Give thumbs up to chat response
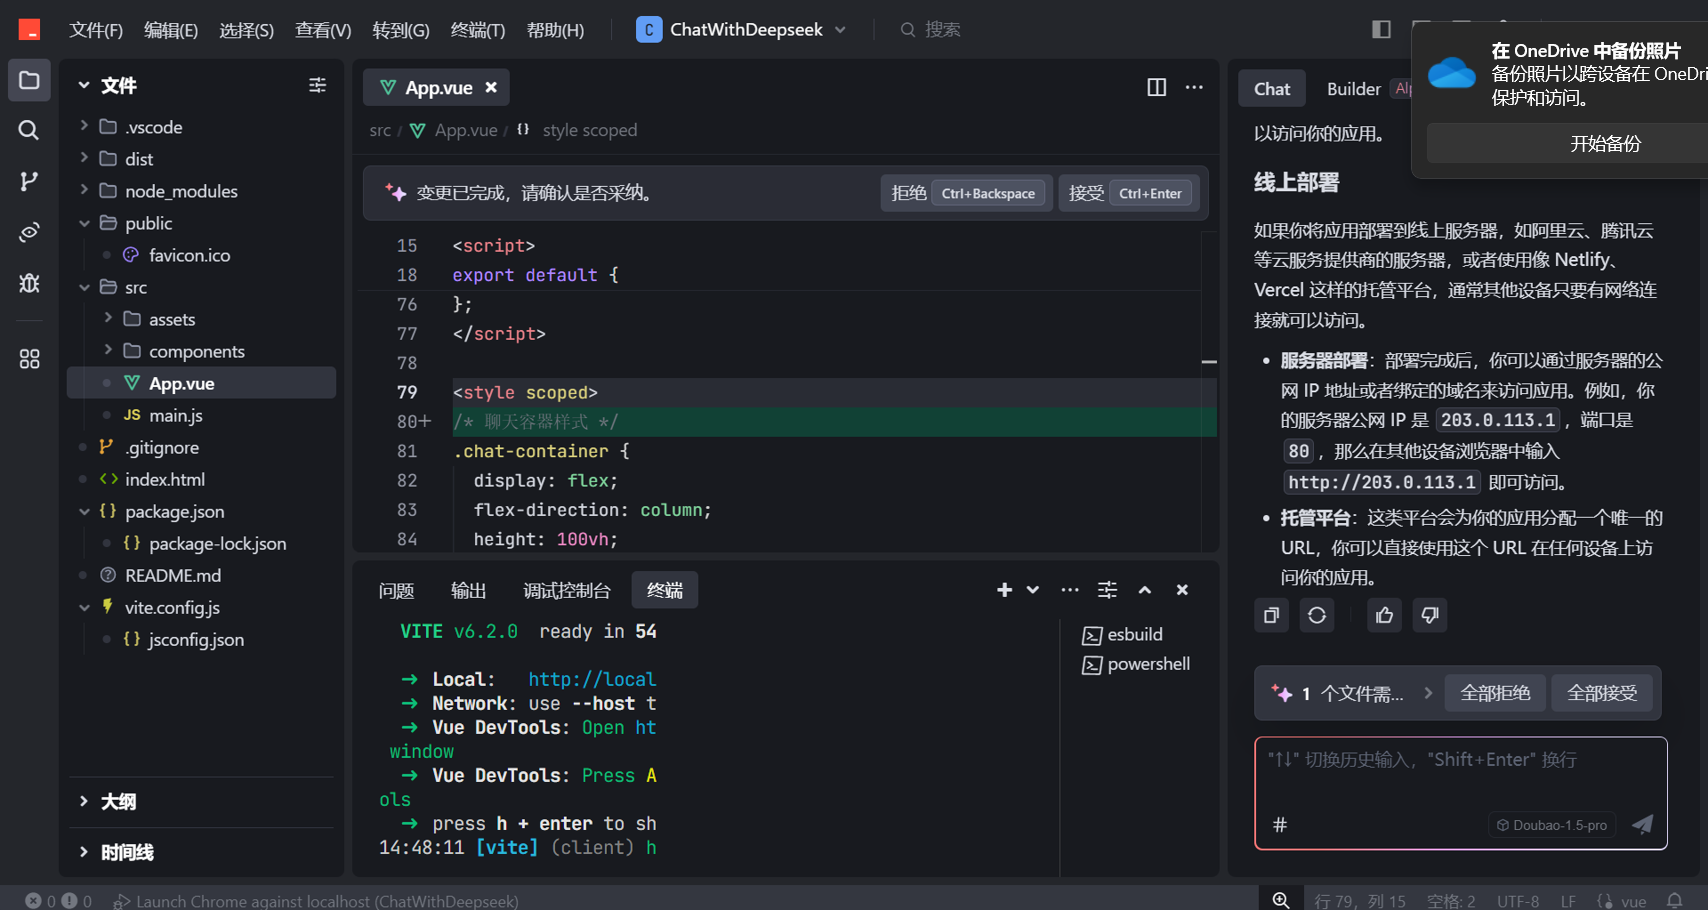1708x910 pixels. (1384, 615)
